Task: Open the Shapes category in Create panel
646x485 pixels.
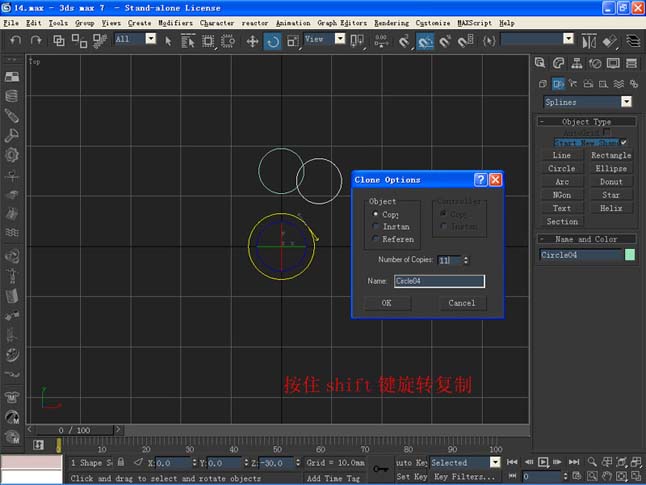Action: click(x=558, y=84)
